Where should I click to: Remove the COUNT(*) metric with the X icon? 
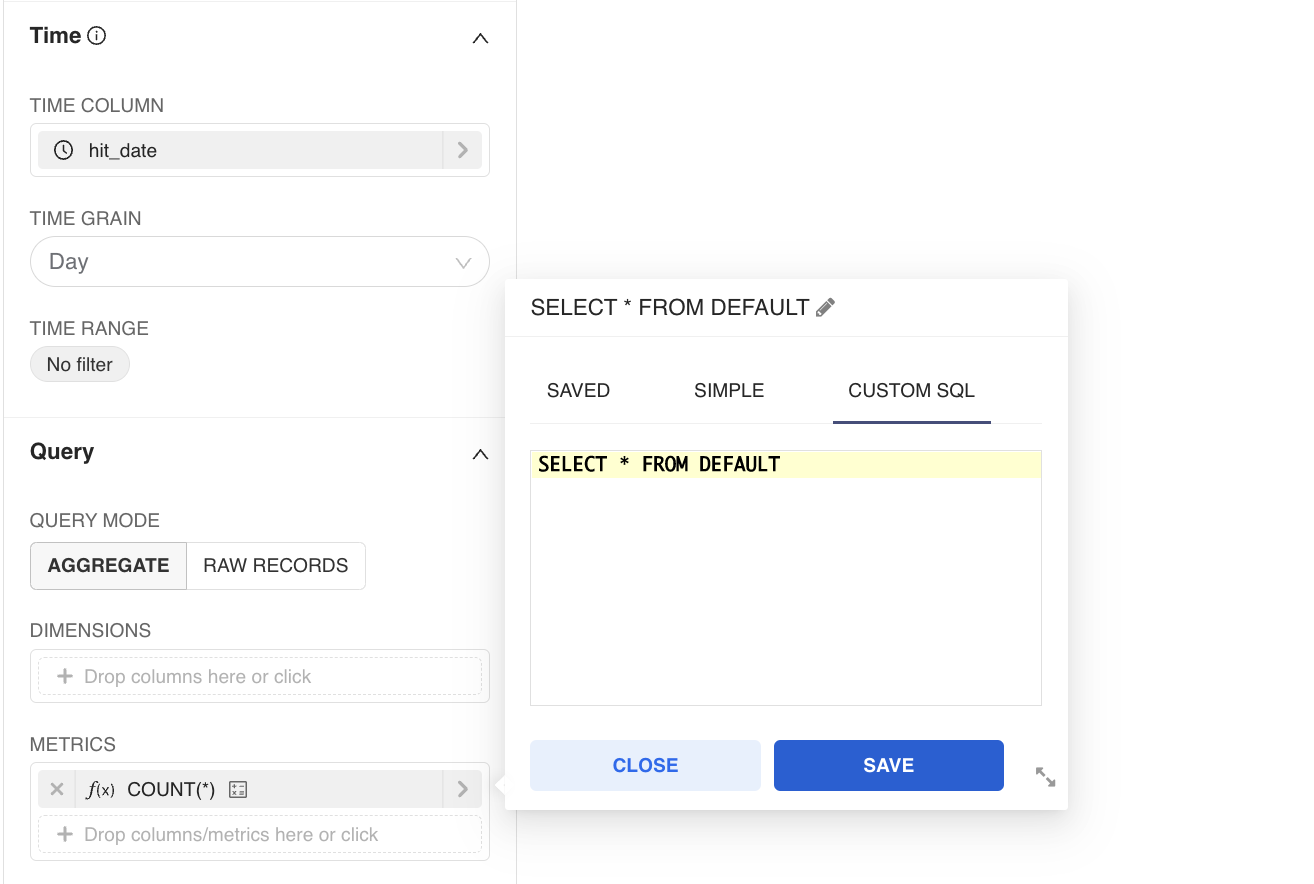pos(57,789)
